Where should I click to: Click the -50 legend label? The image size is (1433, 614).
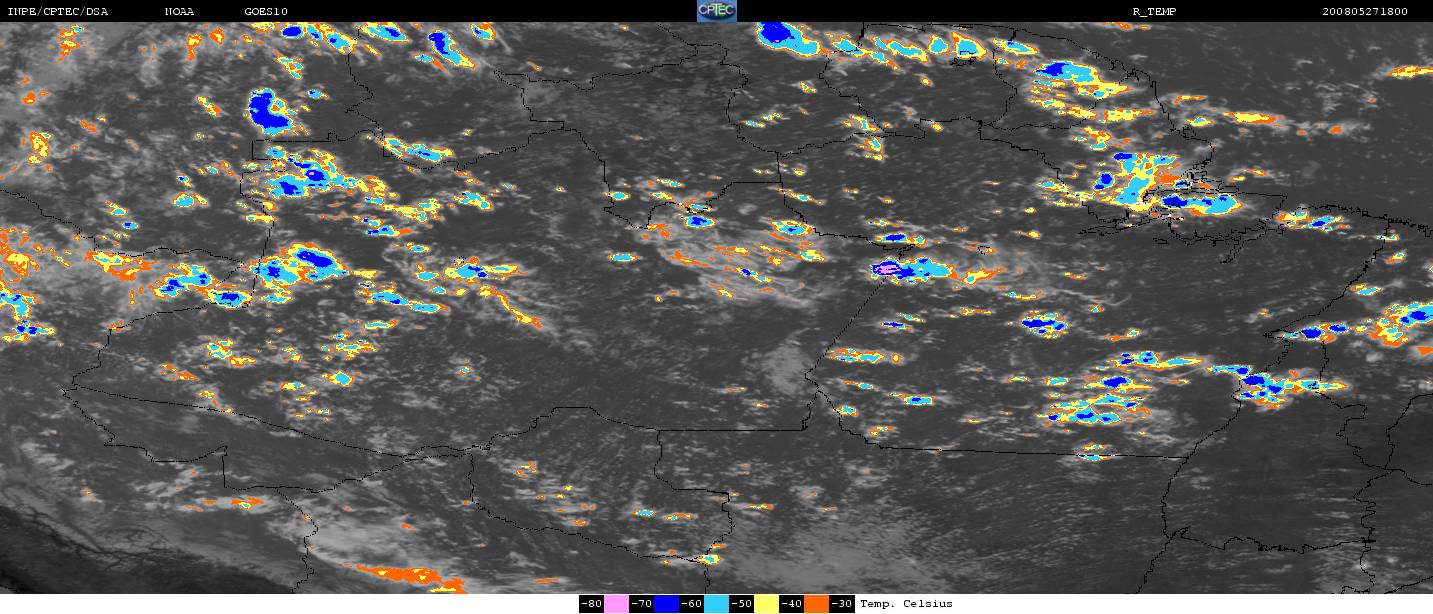point(742,604)
